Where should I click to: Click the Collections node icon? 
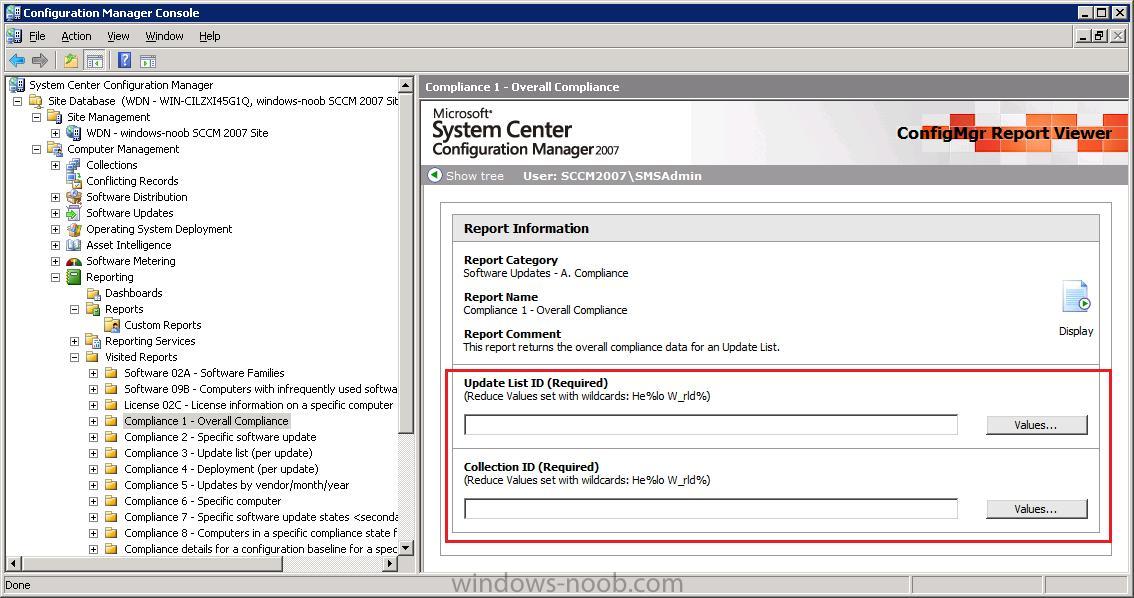pyautogui.click(x=73, y=165)
